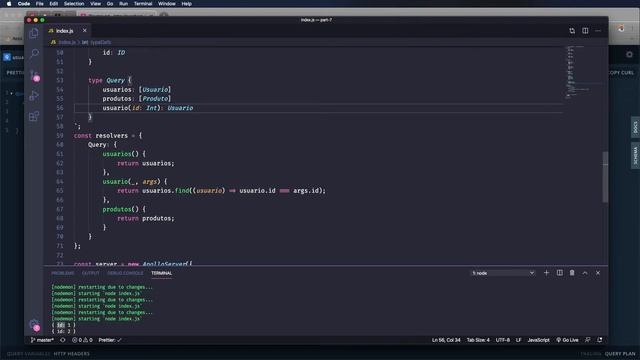Open notifications bell in status bar
The image size is (640, 360).
pyautogui.click(x=600, y=340)
